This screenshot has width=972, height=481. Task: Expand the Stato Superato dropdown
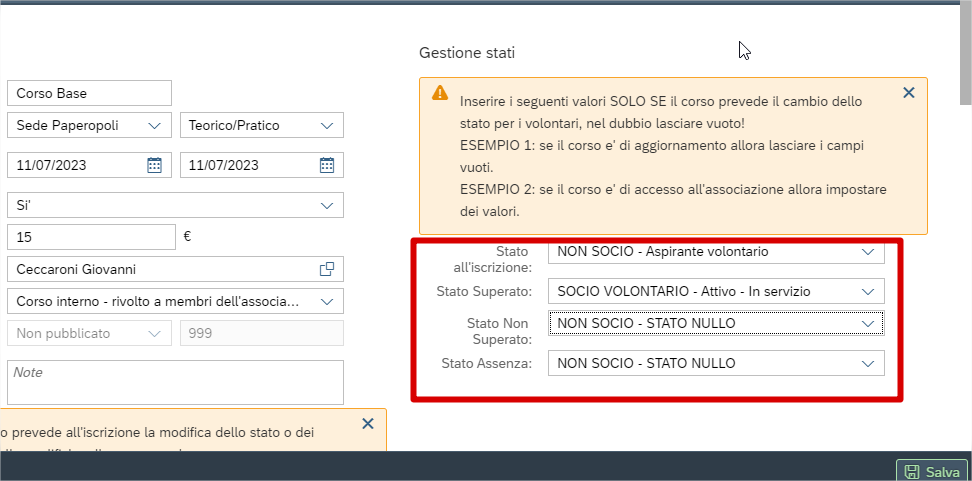click(x=867, y=291)
